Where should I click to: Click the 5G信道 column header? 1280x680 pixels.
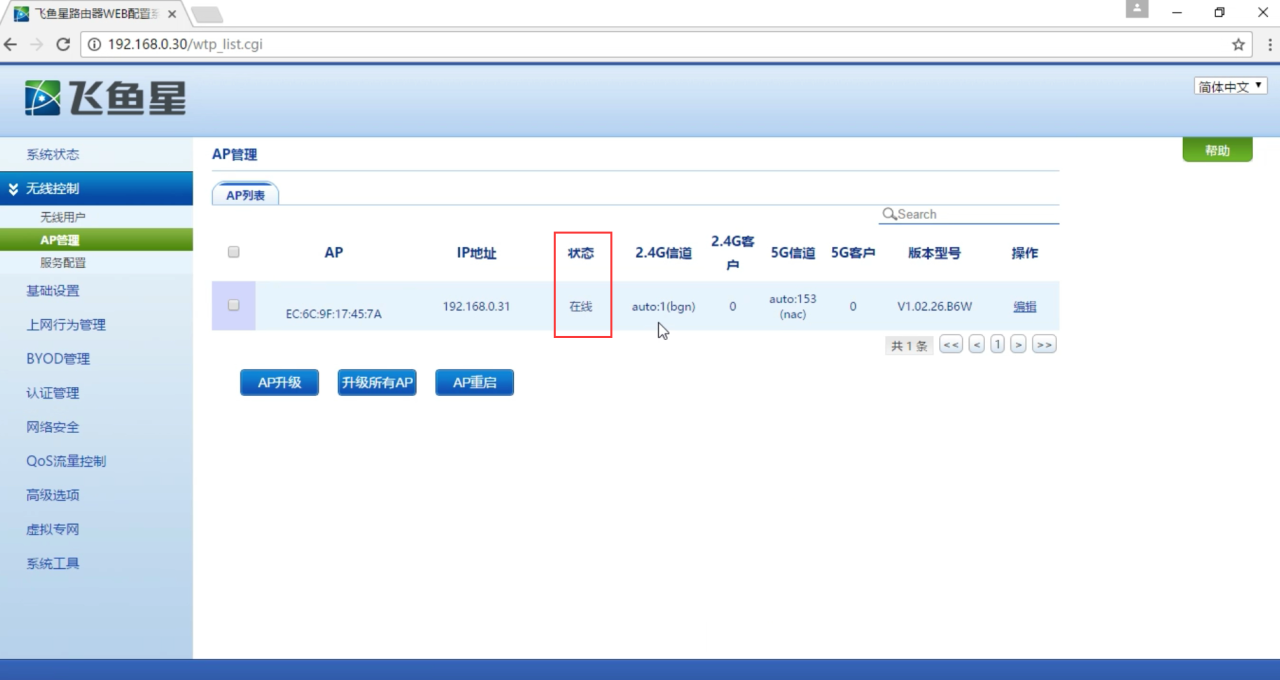click(793, 253)
